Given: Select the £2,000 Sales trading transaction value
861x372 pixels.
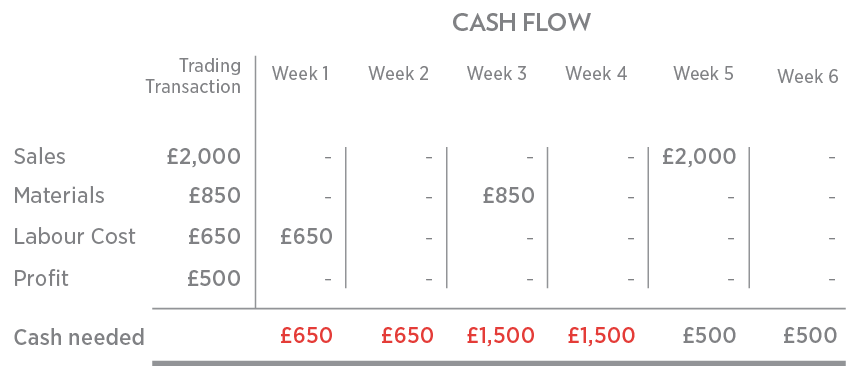Looking at the screenshot, I should click(x=204, y=157).
